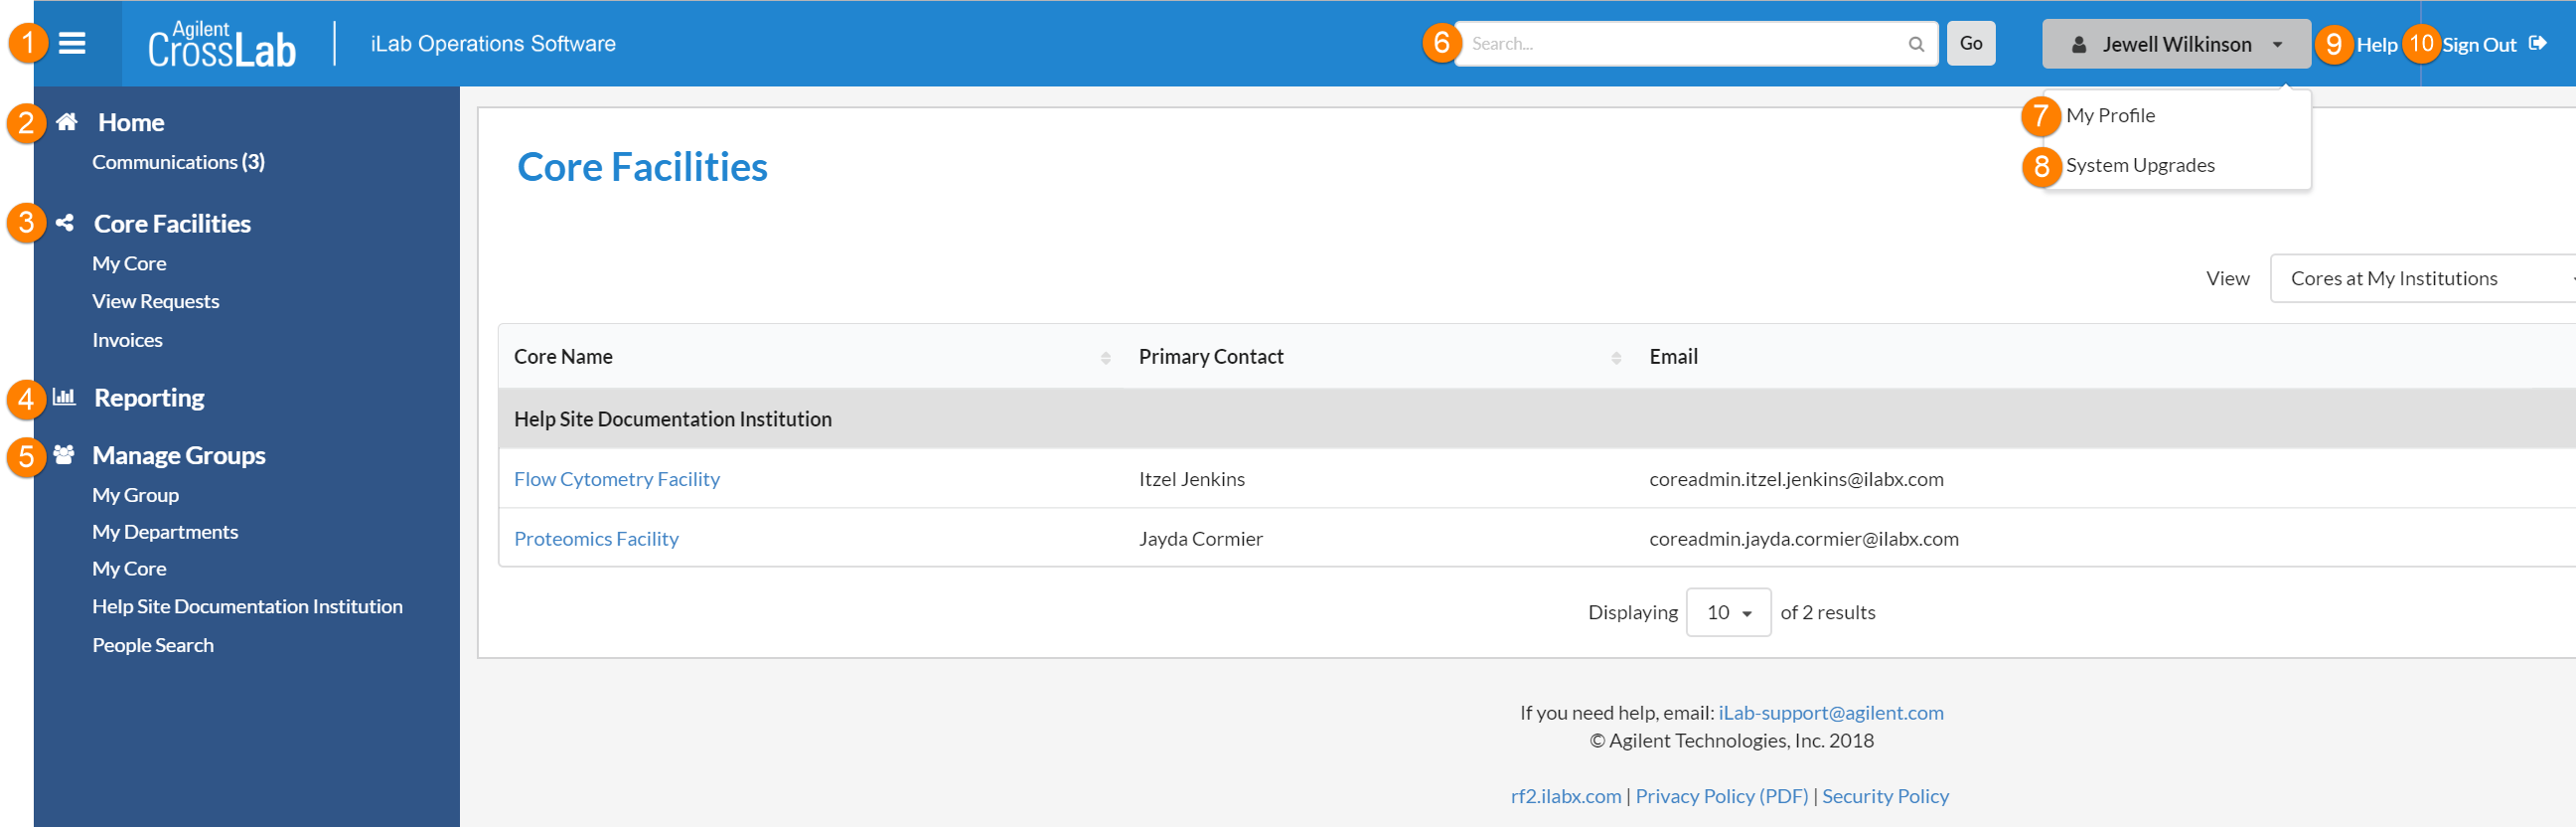This screenshot has height=827, width=2576.
Task: Click the Sign Out arrow icon
Action: click(2537, 43)
